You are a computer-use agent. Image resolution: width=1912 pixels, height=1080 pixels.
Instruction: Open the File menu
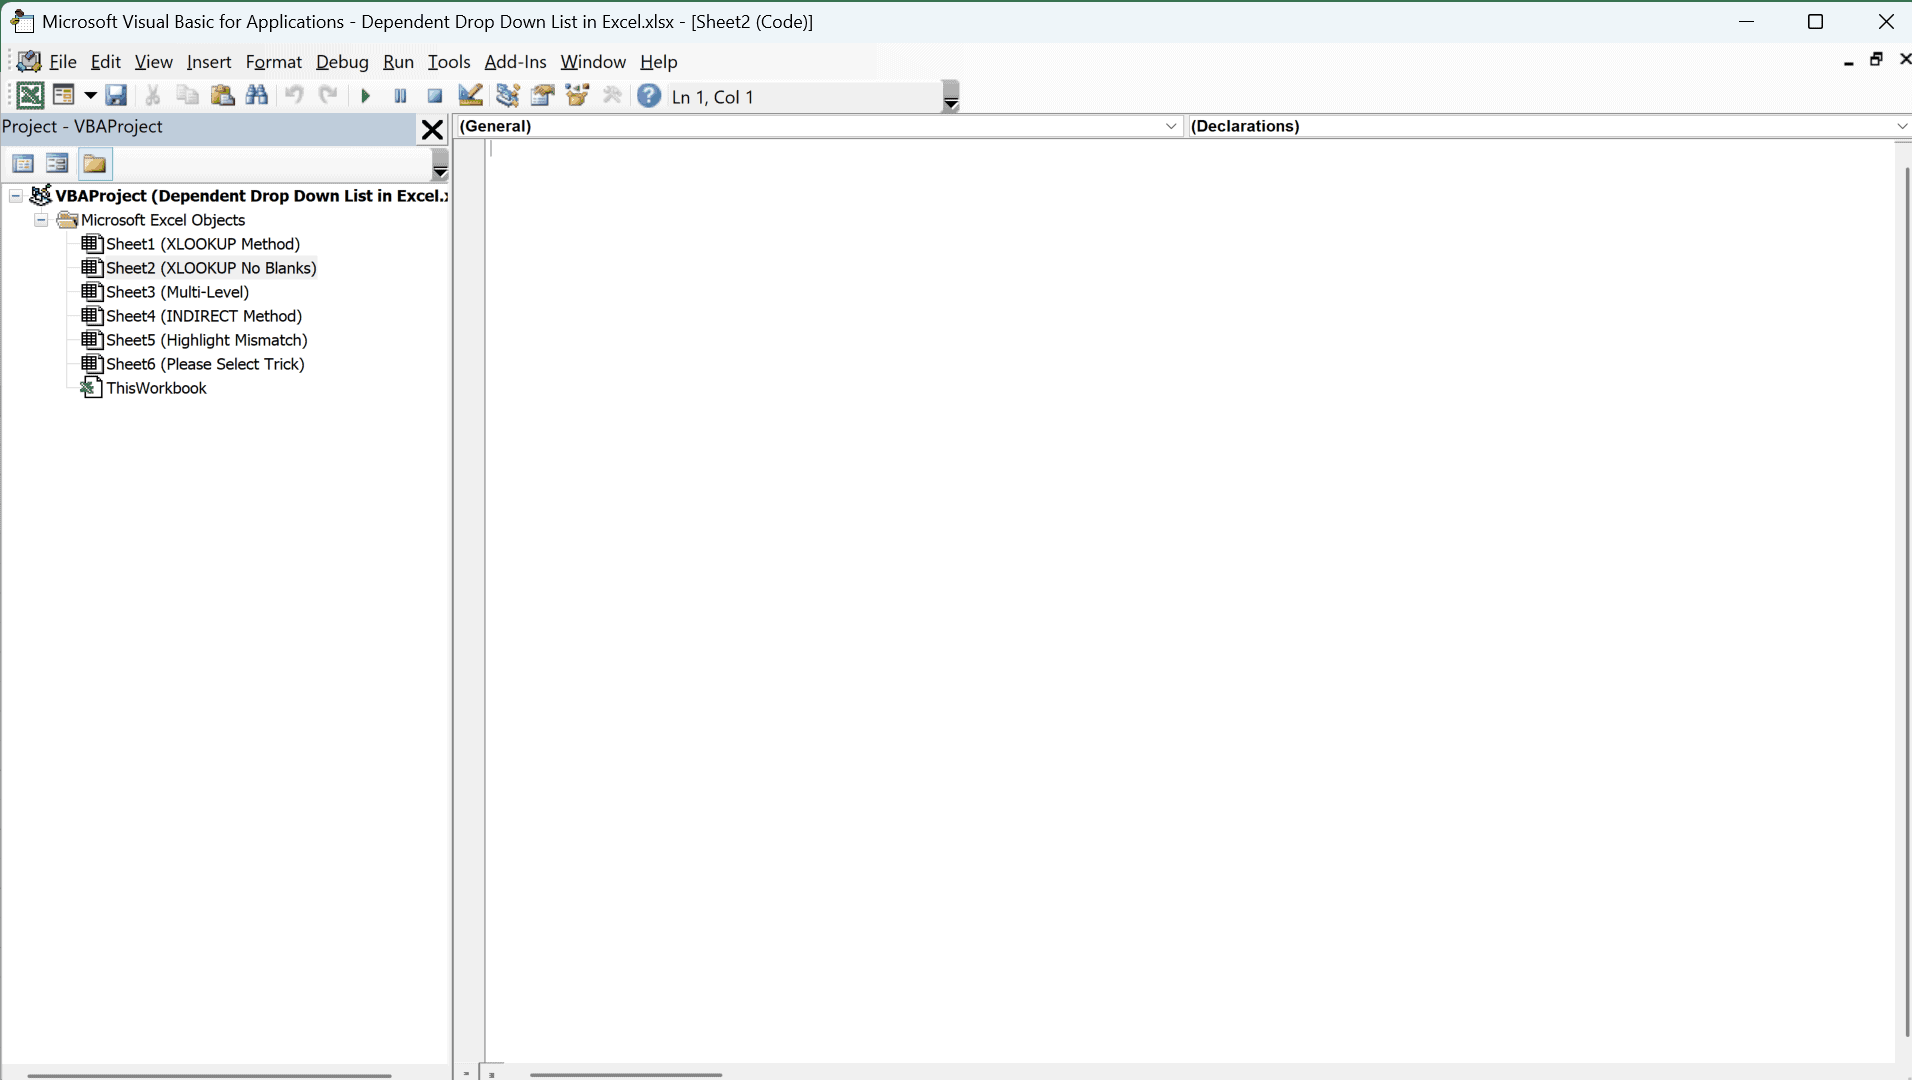coord(63,62)
